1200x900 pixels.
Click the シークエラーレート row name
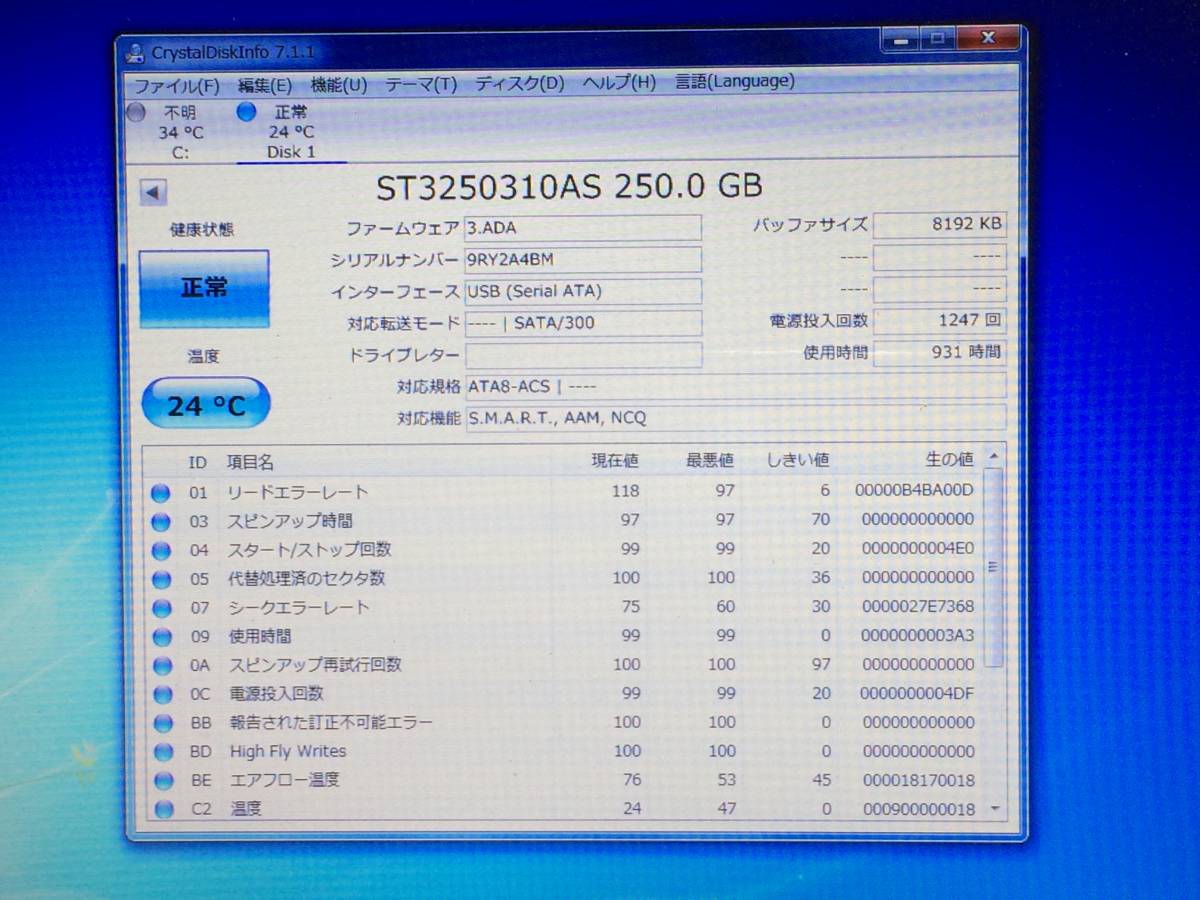click(299, 608)
